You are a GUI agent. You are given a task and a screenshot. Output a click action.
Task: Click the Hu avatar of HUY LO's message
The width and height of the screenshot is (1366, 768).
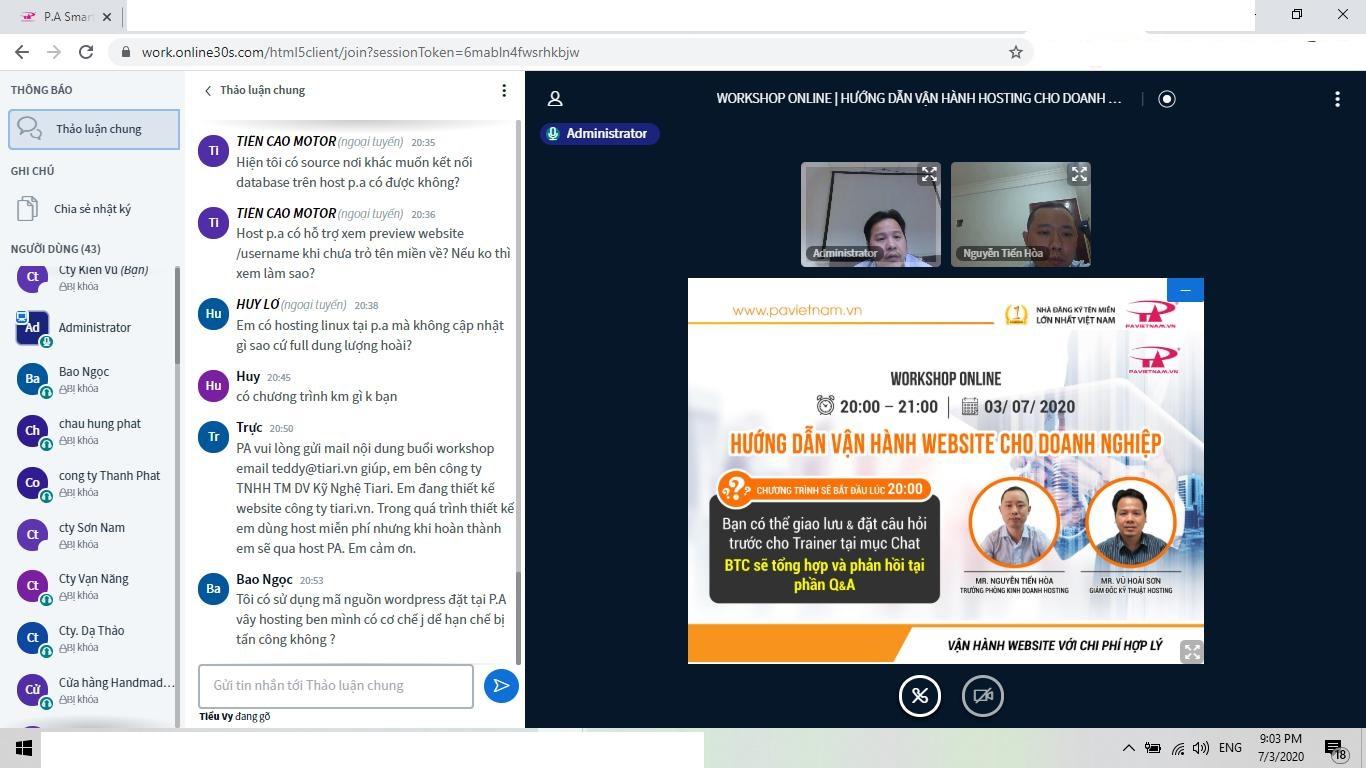(213, 314)
